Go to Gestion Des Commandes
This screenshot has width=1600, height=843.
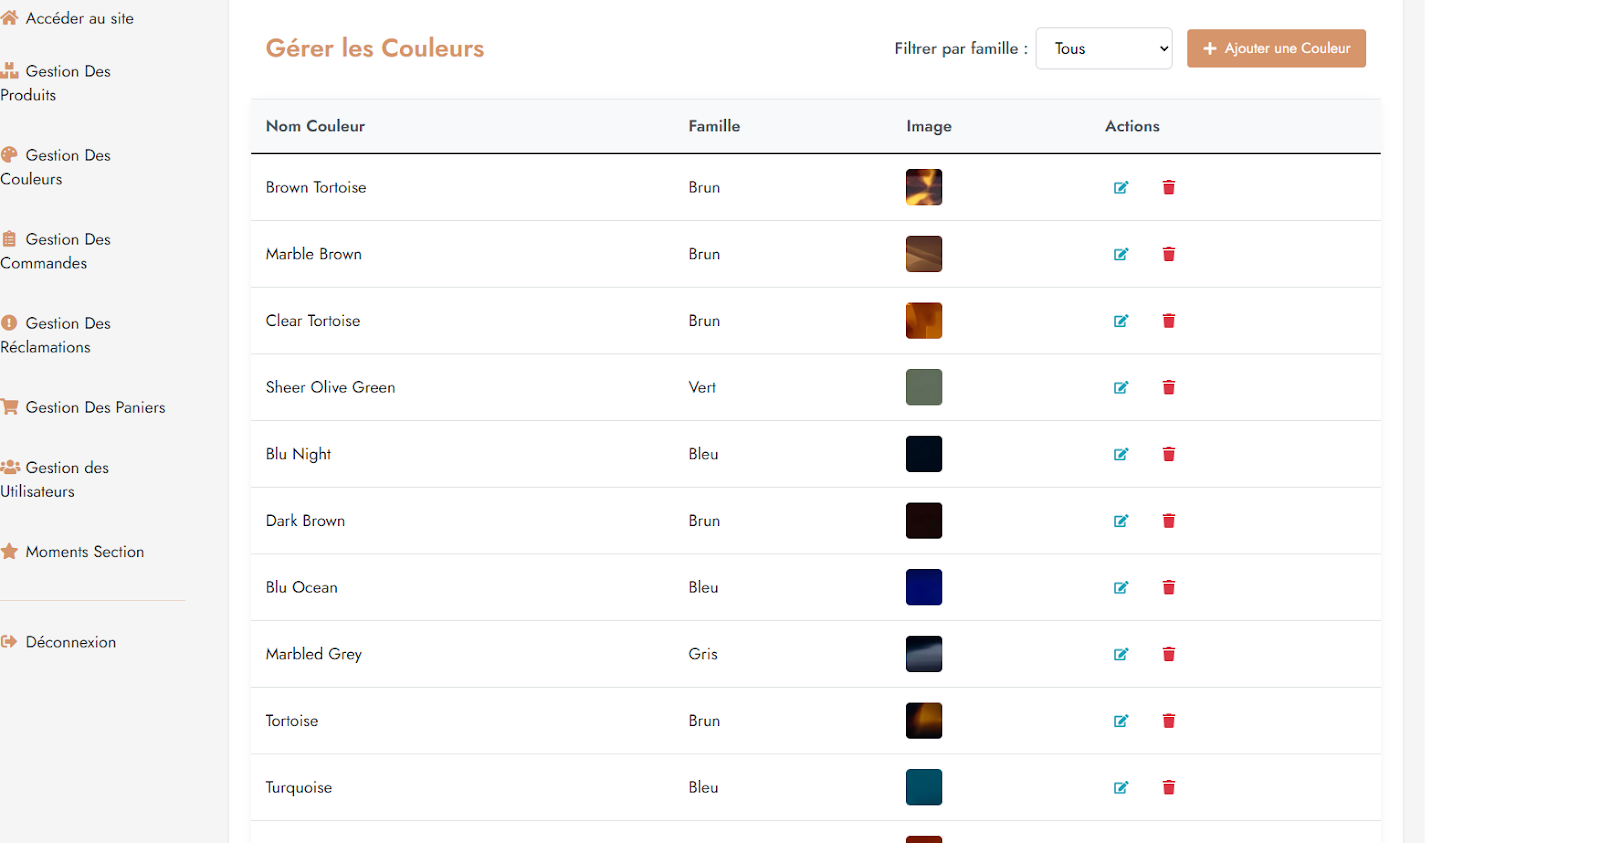point(56,251)
